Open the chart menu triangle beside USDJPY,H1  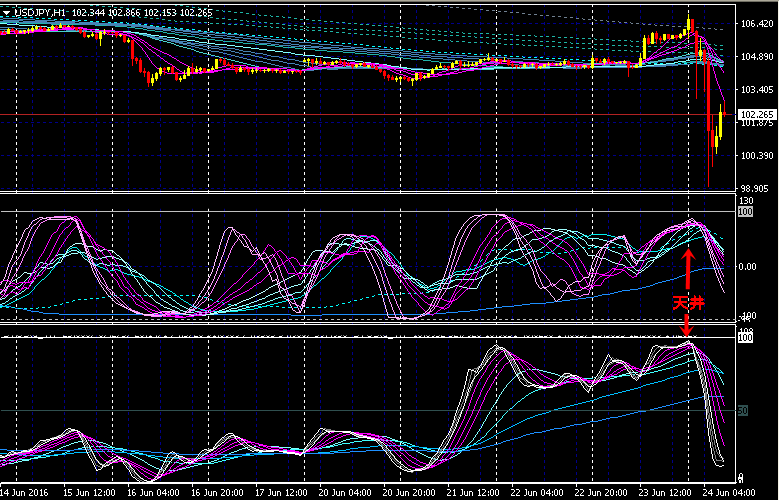[7, 13]
